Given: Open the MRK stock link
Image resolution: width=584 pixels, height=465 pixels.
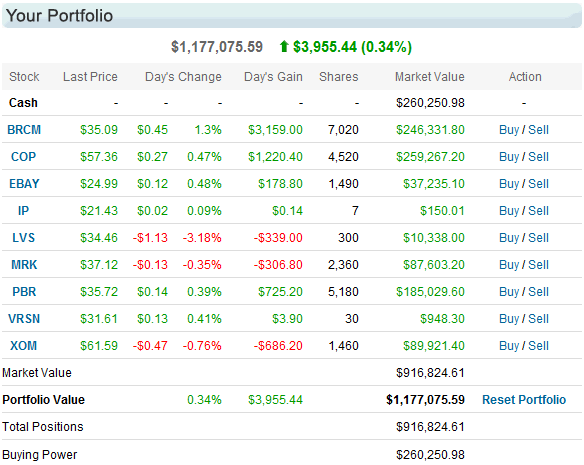Looking at the screenshot, I should [x=24, y=265].
